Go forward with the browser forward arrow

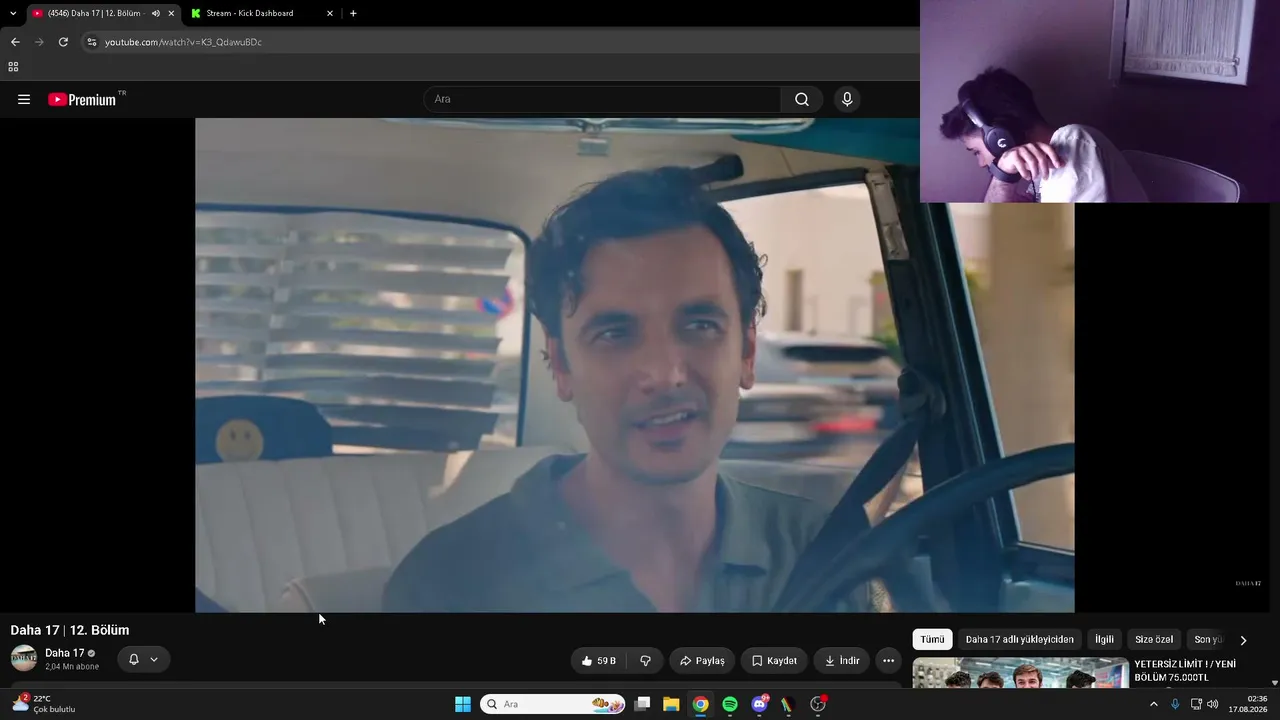(x=39, y=42)
